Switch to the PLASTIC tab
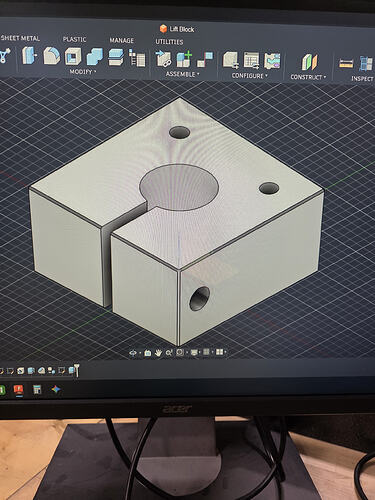The height and width of the screenshot is (500, 375). 74,39
